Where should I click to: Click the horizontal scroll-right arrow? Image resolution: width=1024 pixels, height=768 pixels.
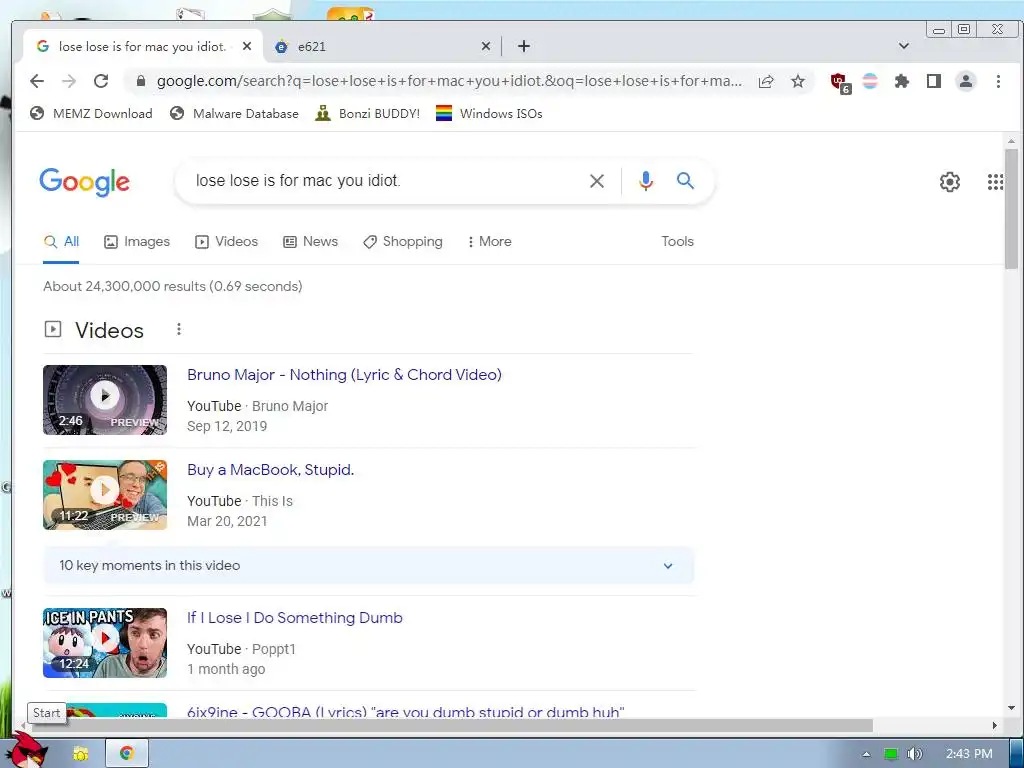click(995, 726)
